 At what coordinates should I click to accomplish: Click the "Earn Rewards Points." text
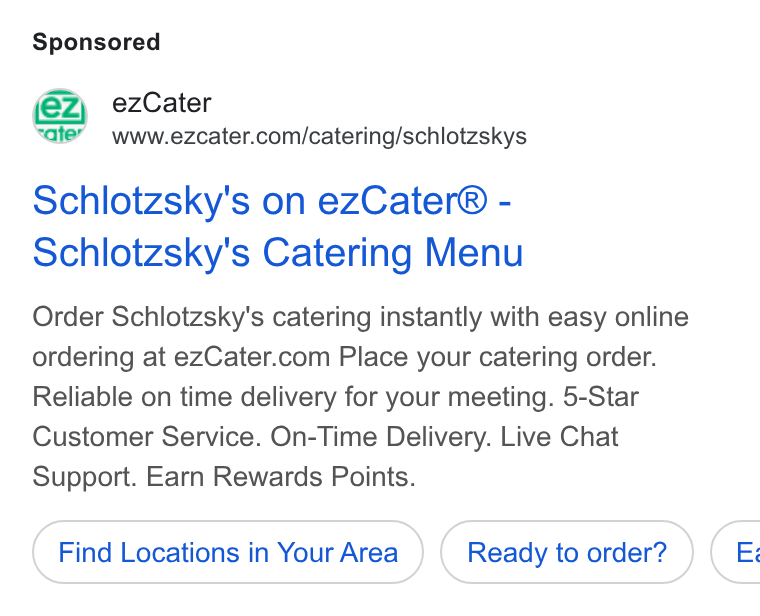coord(281,477)
